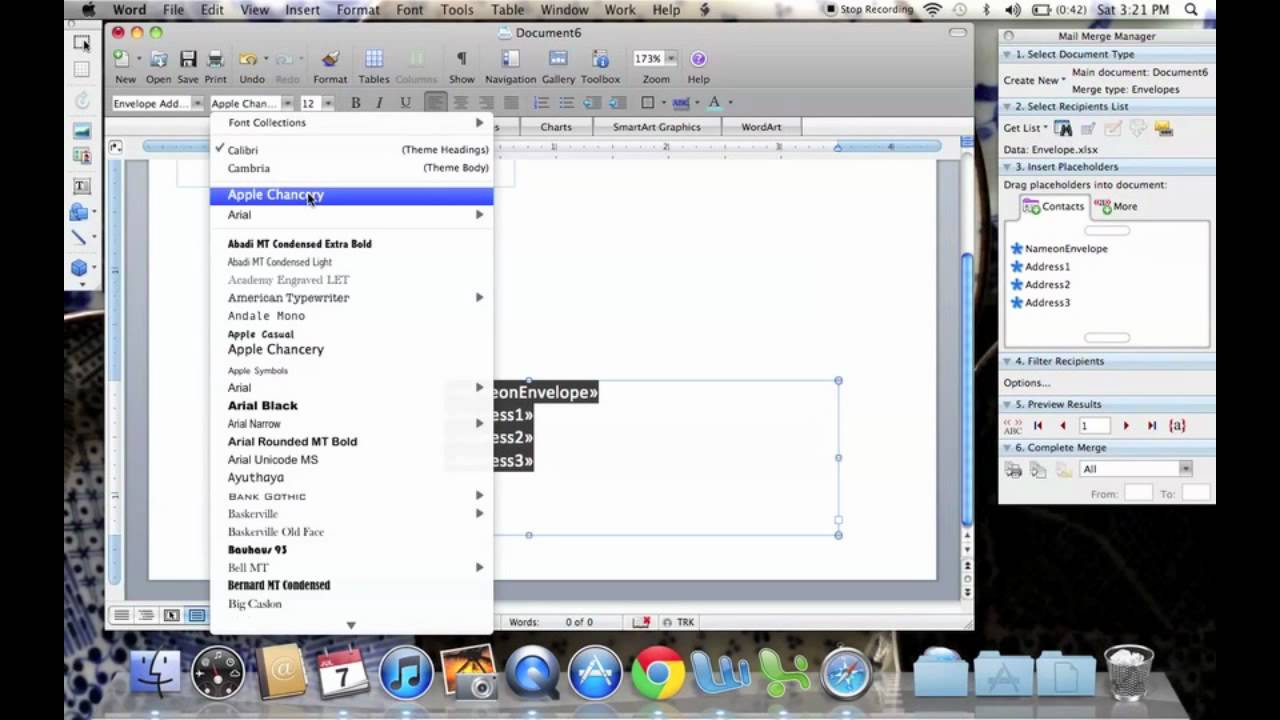Click the scroll-down arrow of font list
Screen dimensions: 1280x720
pos(351,625)
